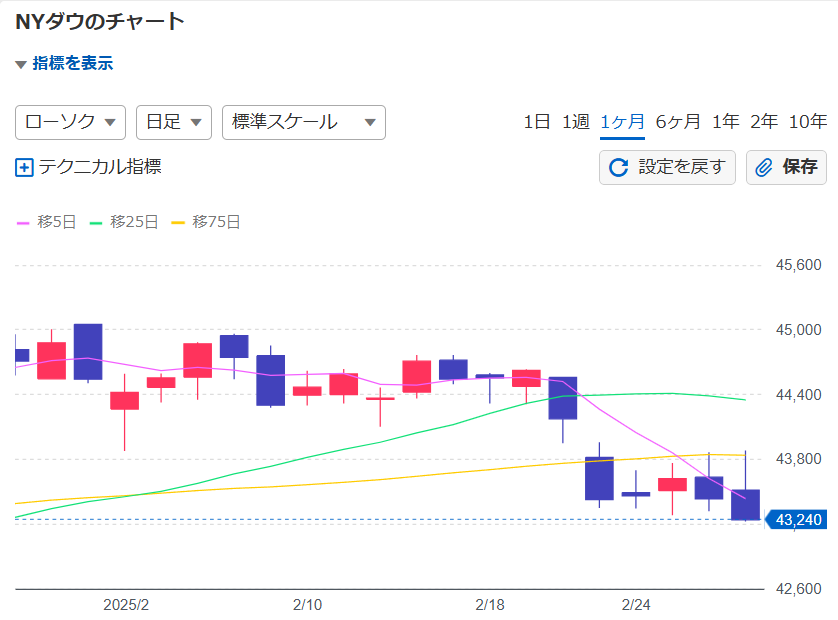Expand the 指標を表示 disclosure triangle

point(21,65)
